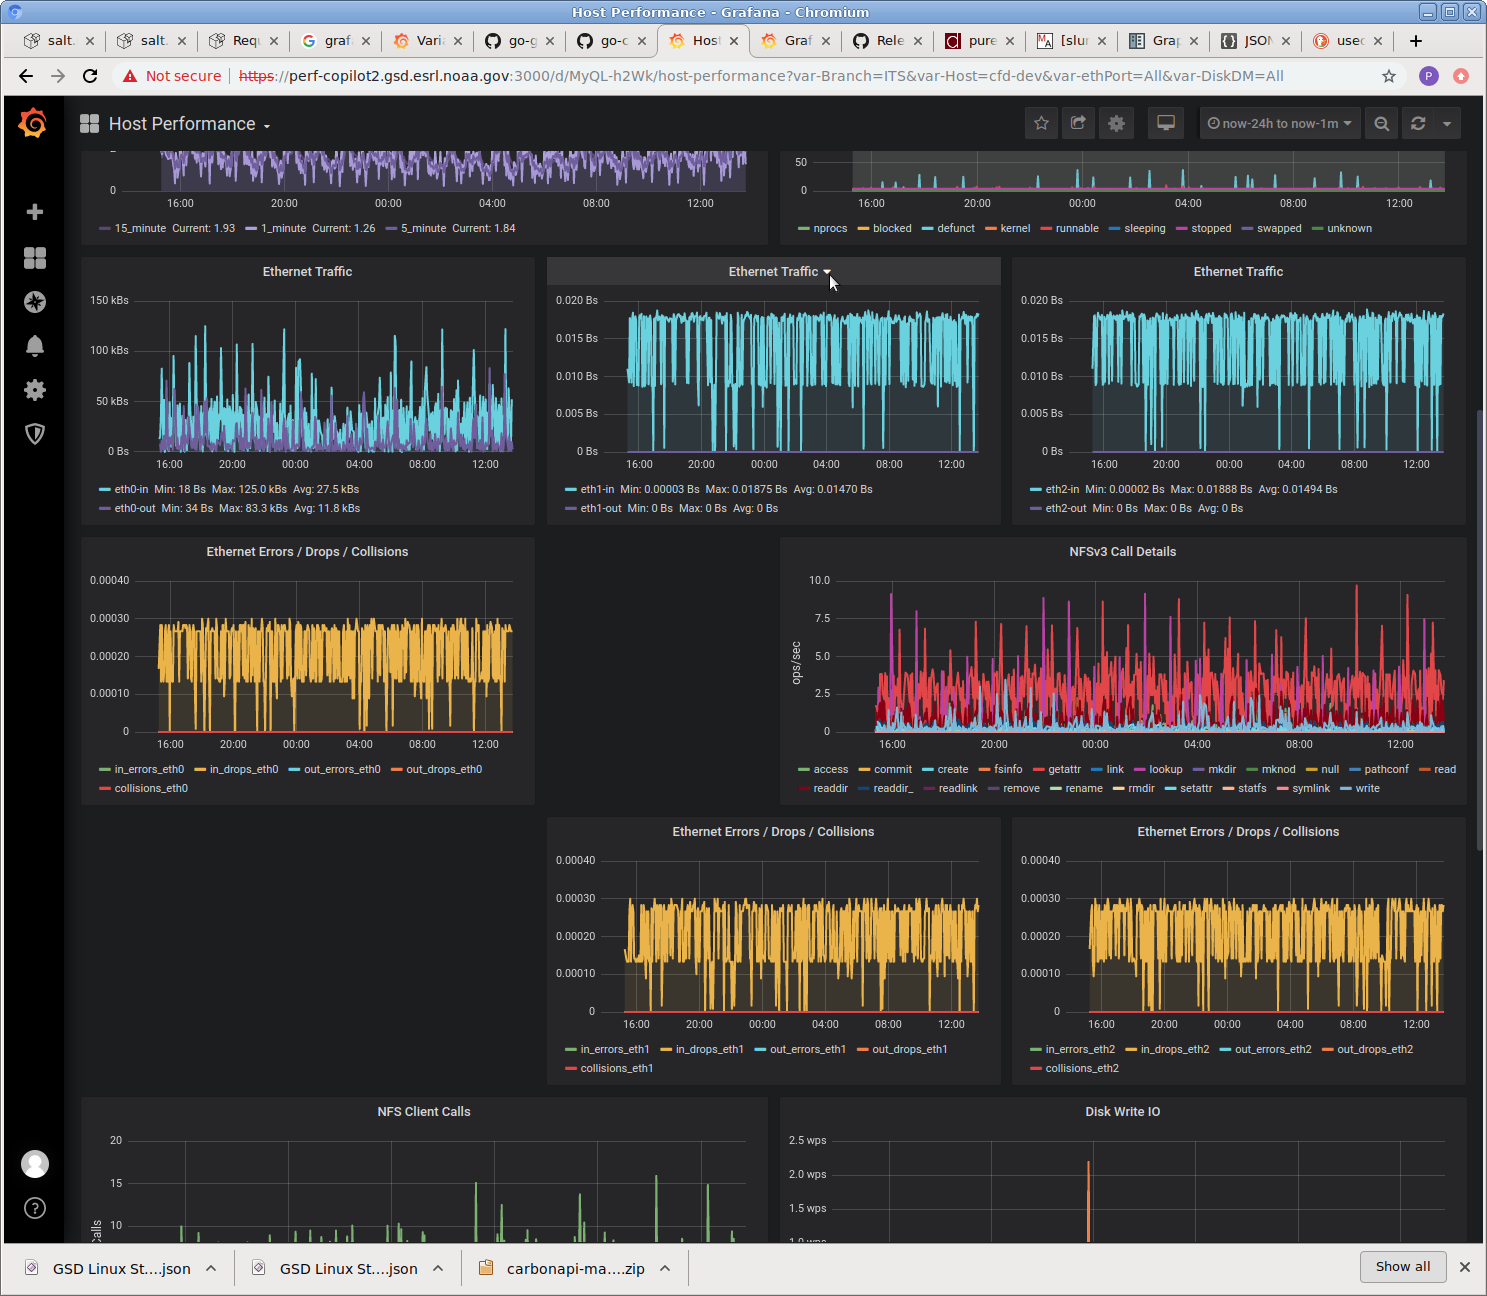Open the Configuration gear in the sidebar
Viewport: 1487px width, 1296px height.
(x=34, y=390)
